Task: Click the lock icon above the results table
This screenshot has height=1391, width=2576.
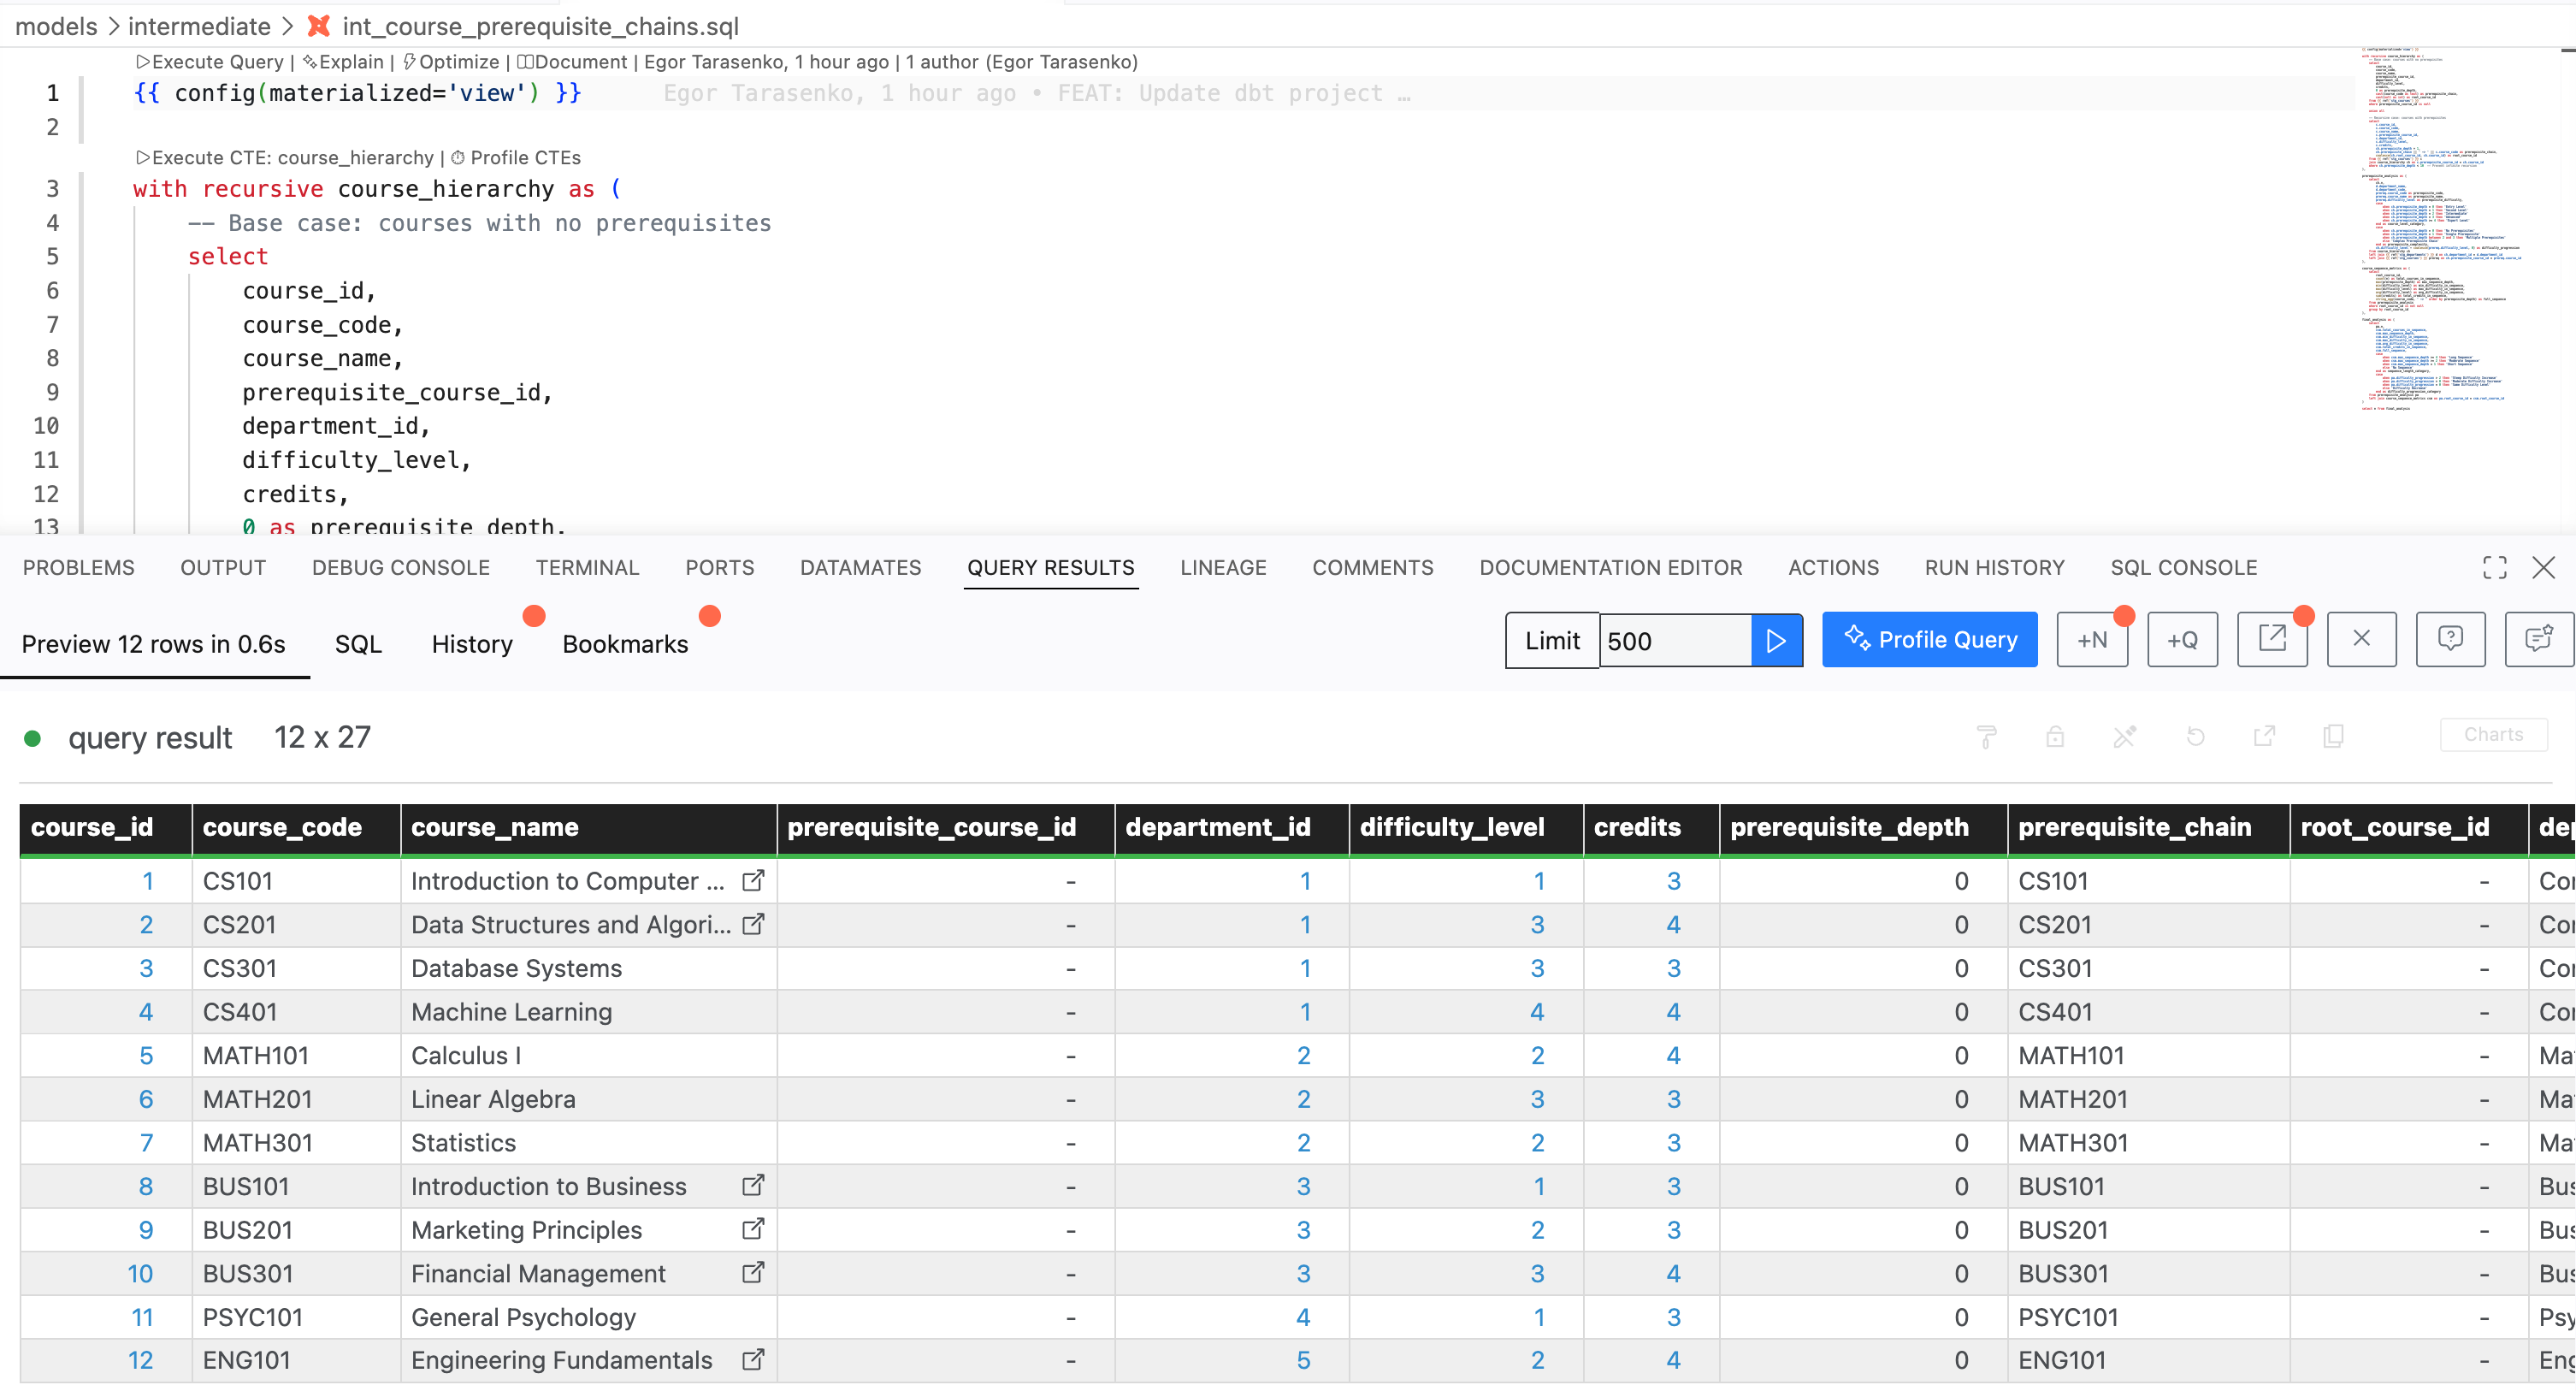Action: click(x=2055, y=737)
